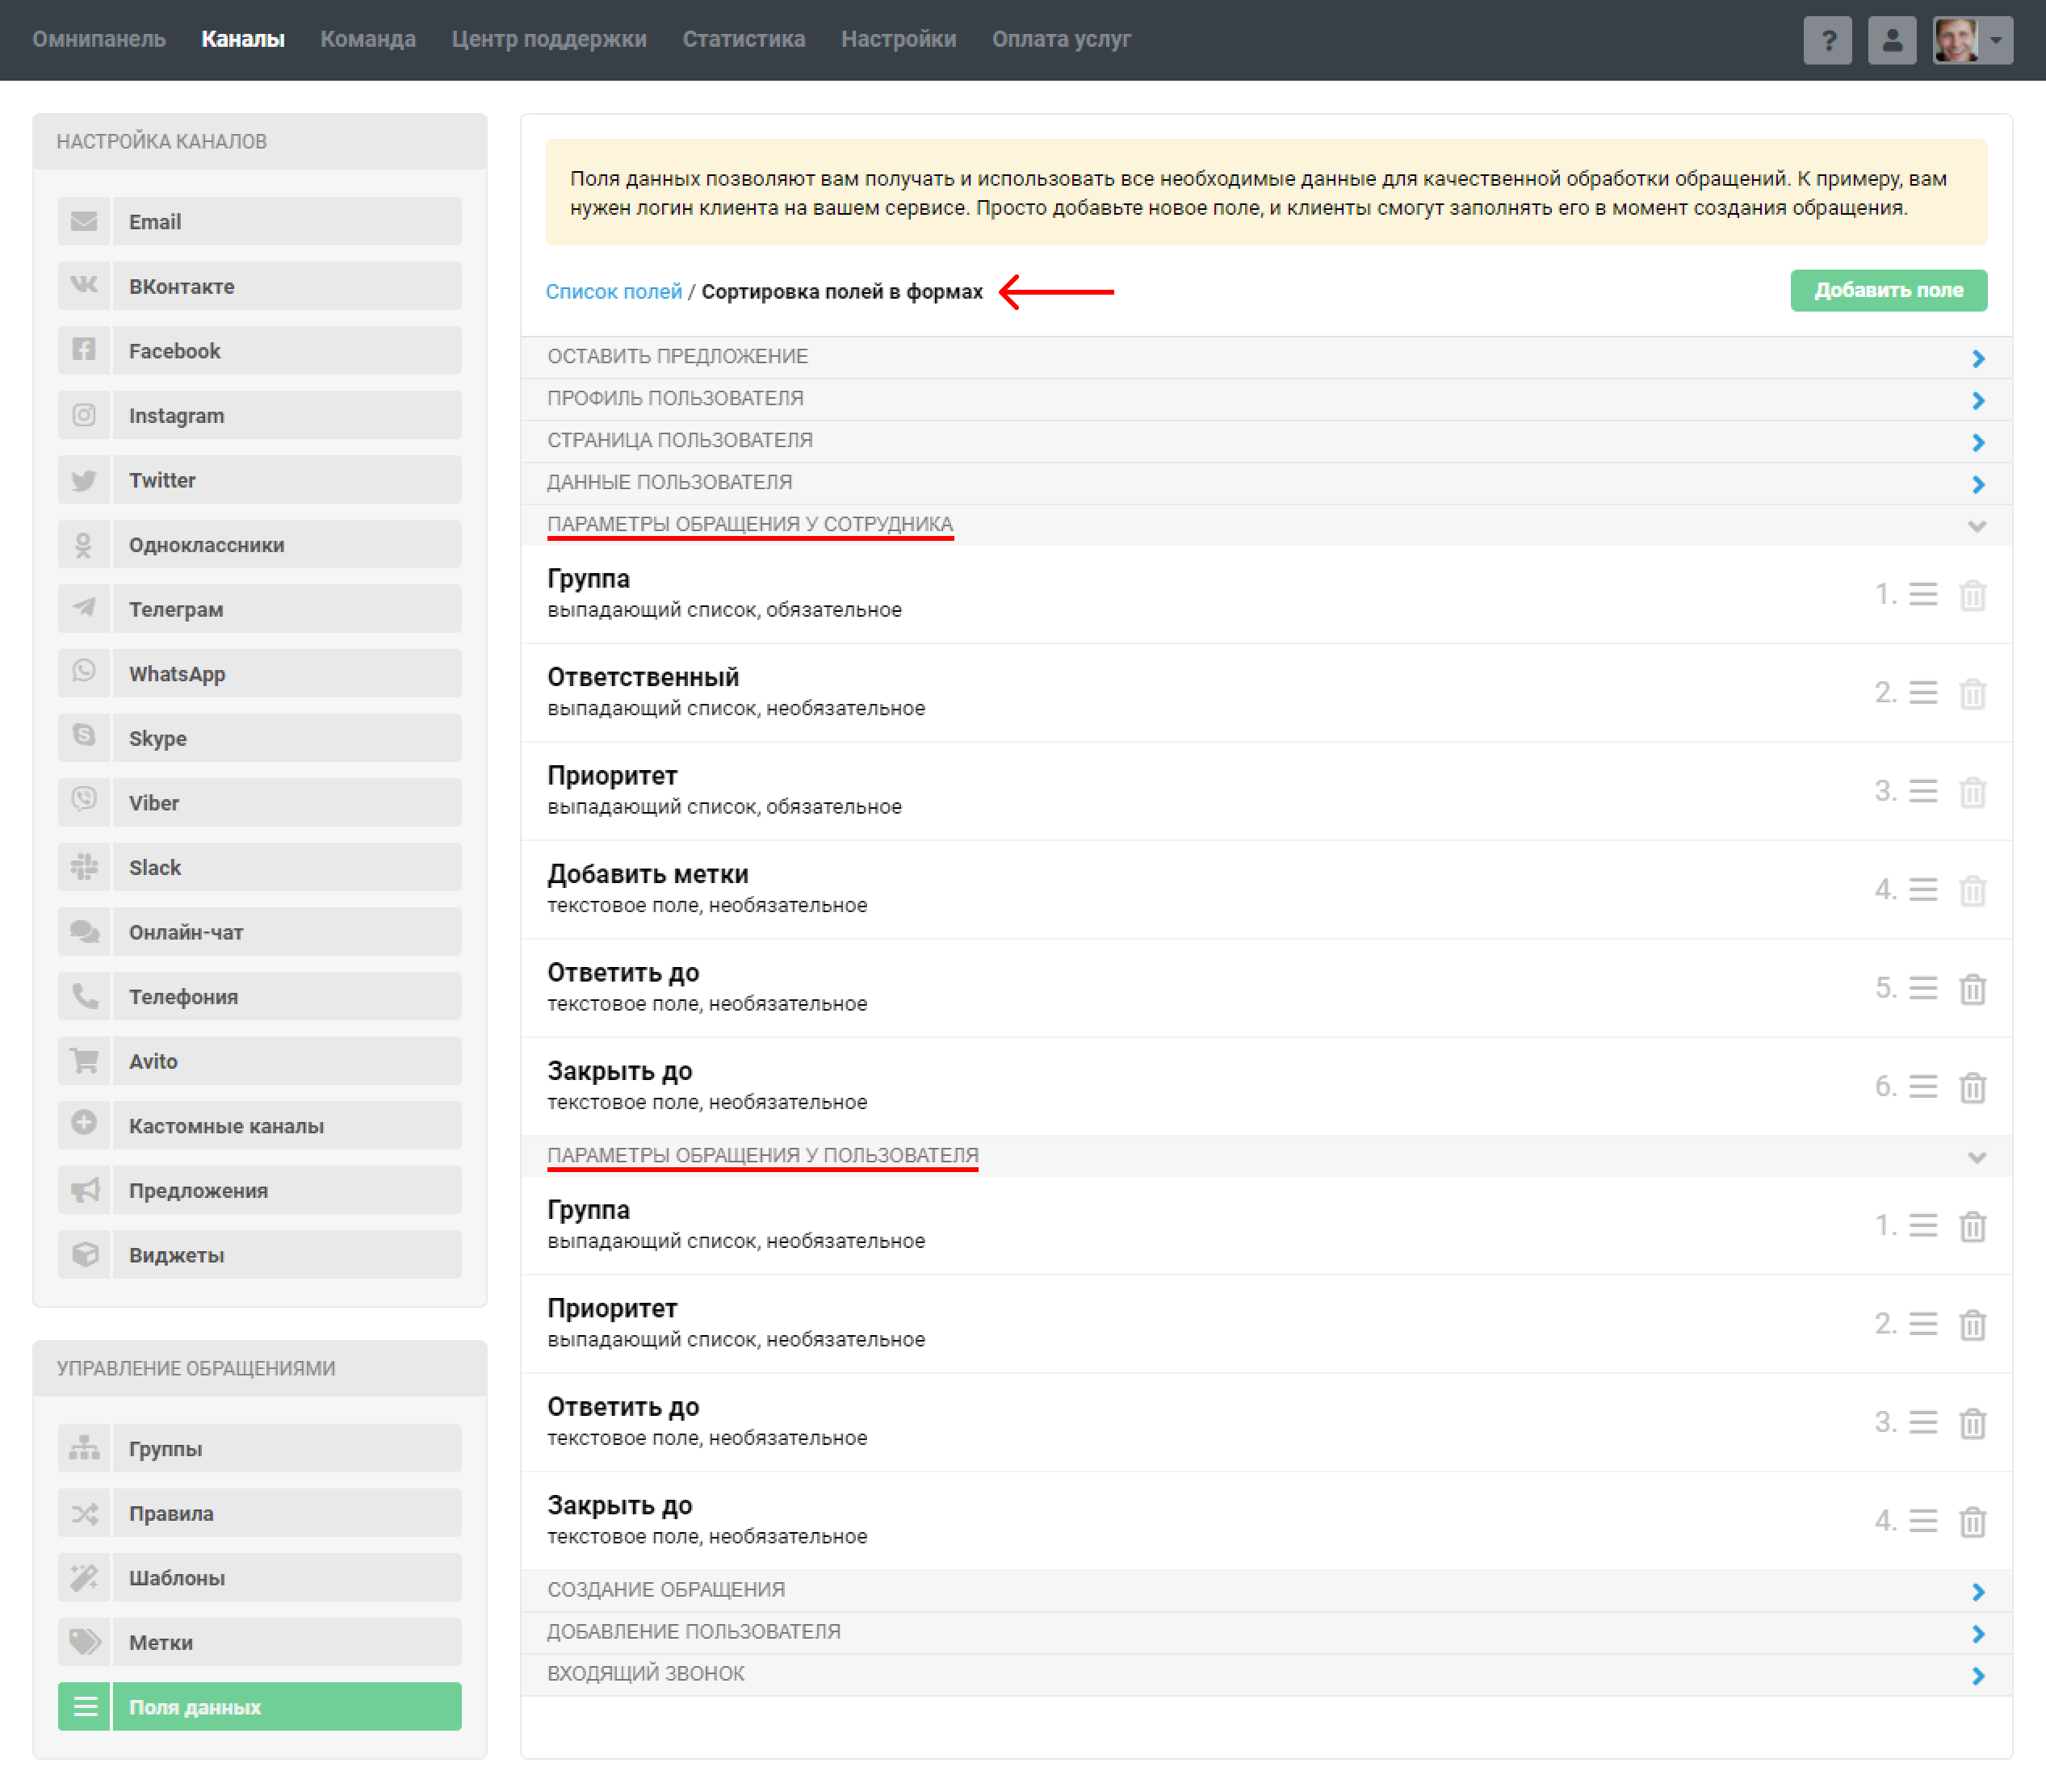Screen dimensions: 2046x1792
Task: Delete Приоритет field in user section
Action: pos(1972,1324)
